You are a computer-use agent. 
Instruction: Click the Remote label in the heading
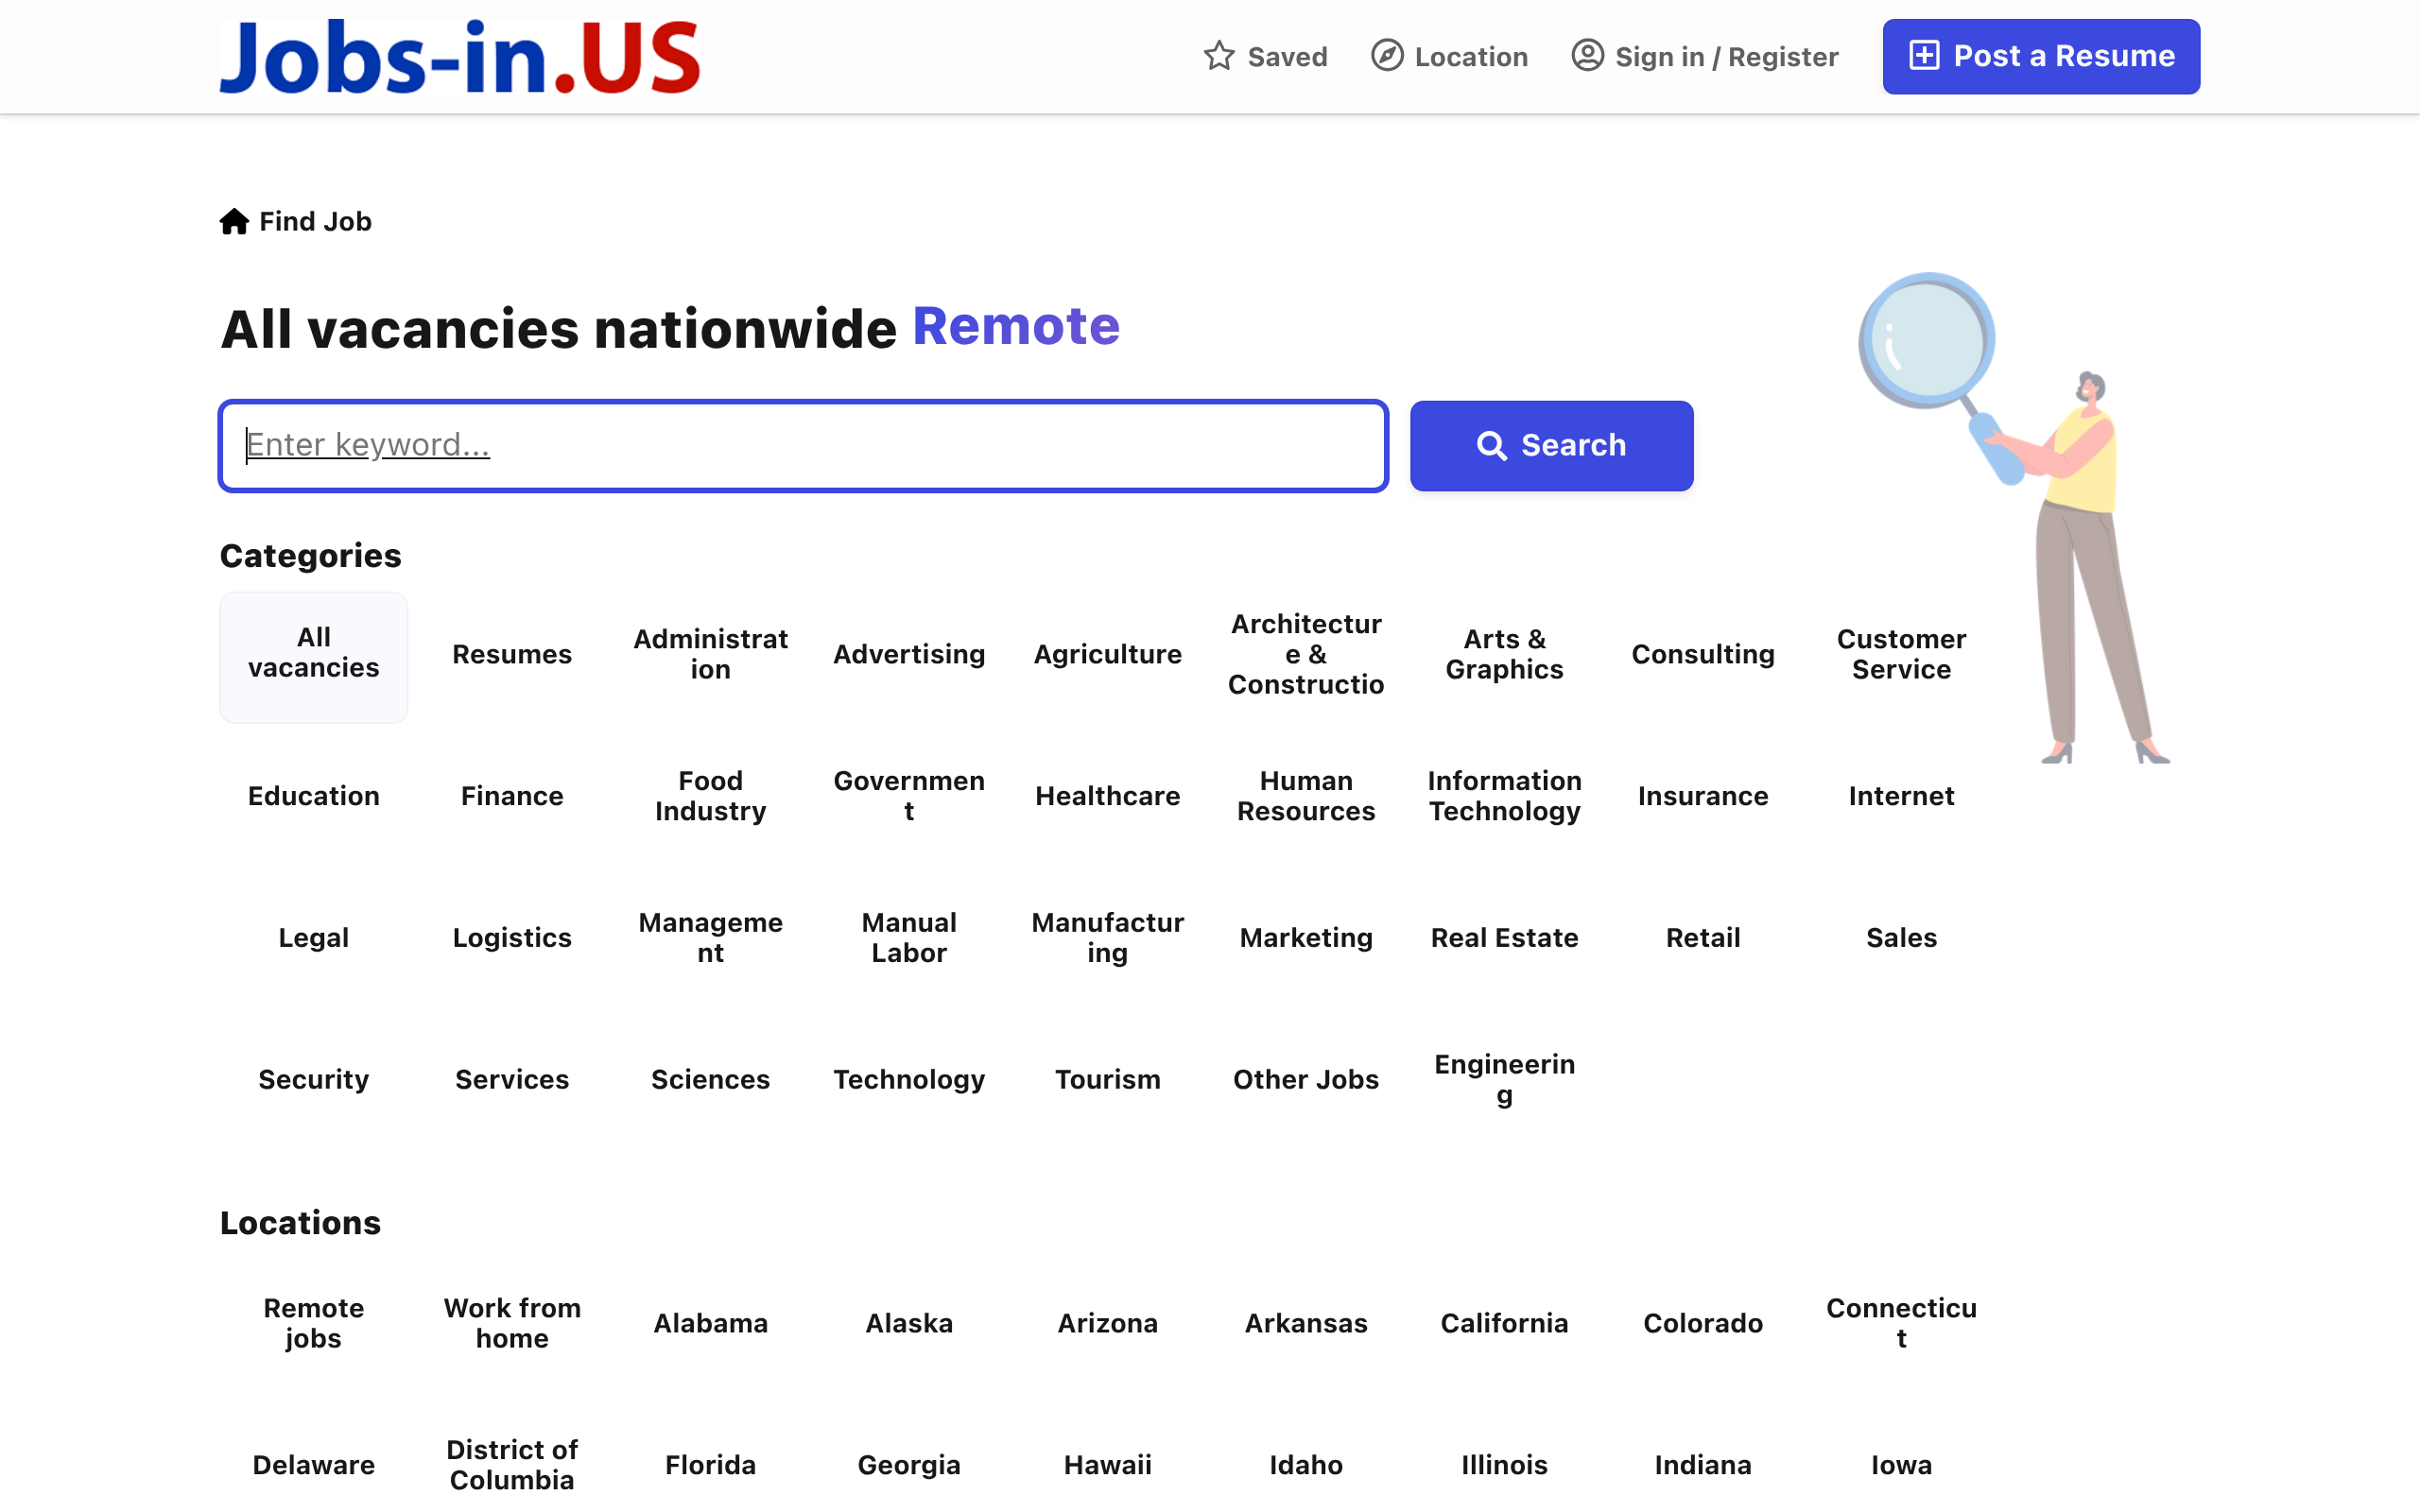1016,325
